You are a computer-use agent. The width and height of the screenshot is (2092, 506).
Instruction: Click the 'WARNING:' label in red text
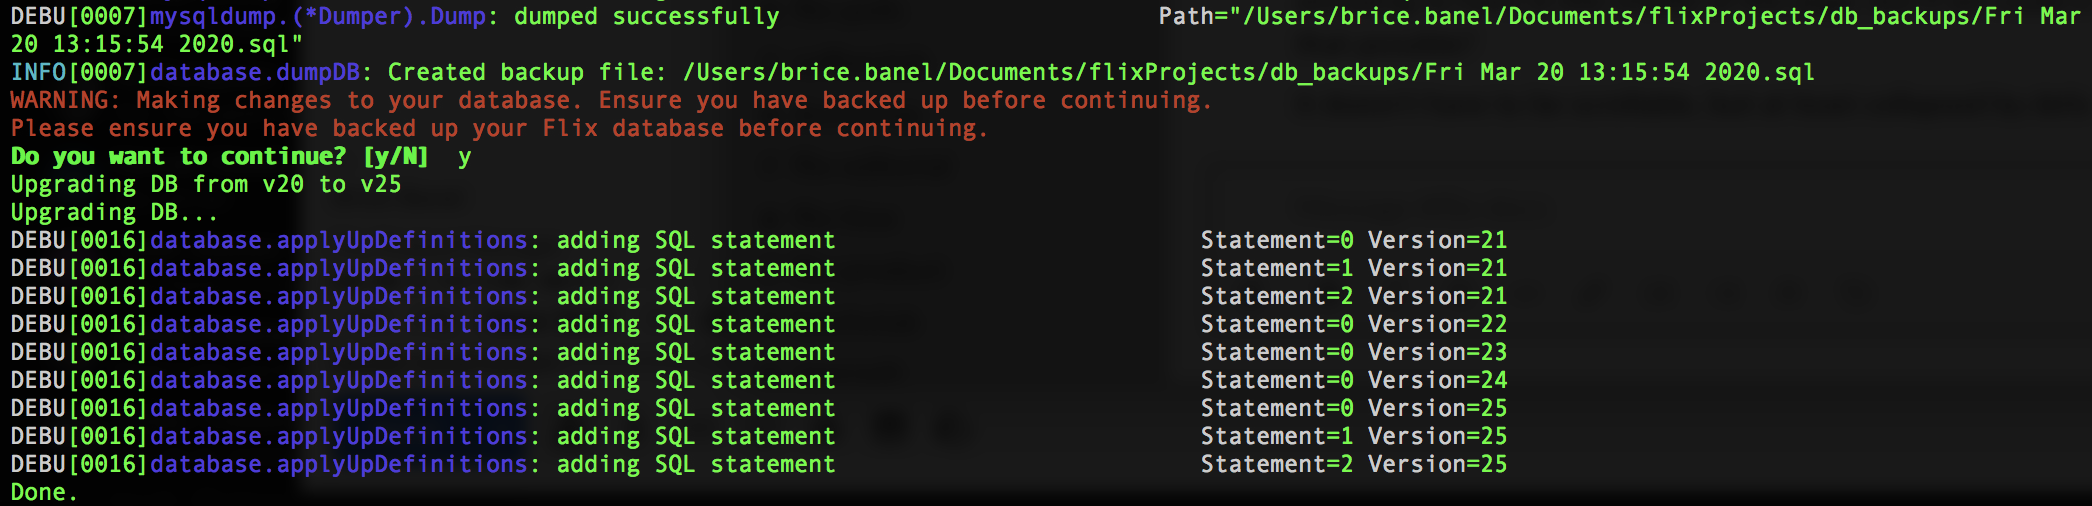65,101
